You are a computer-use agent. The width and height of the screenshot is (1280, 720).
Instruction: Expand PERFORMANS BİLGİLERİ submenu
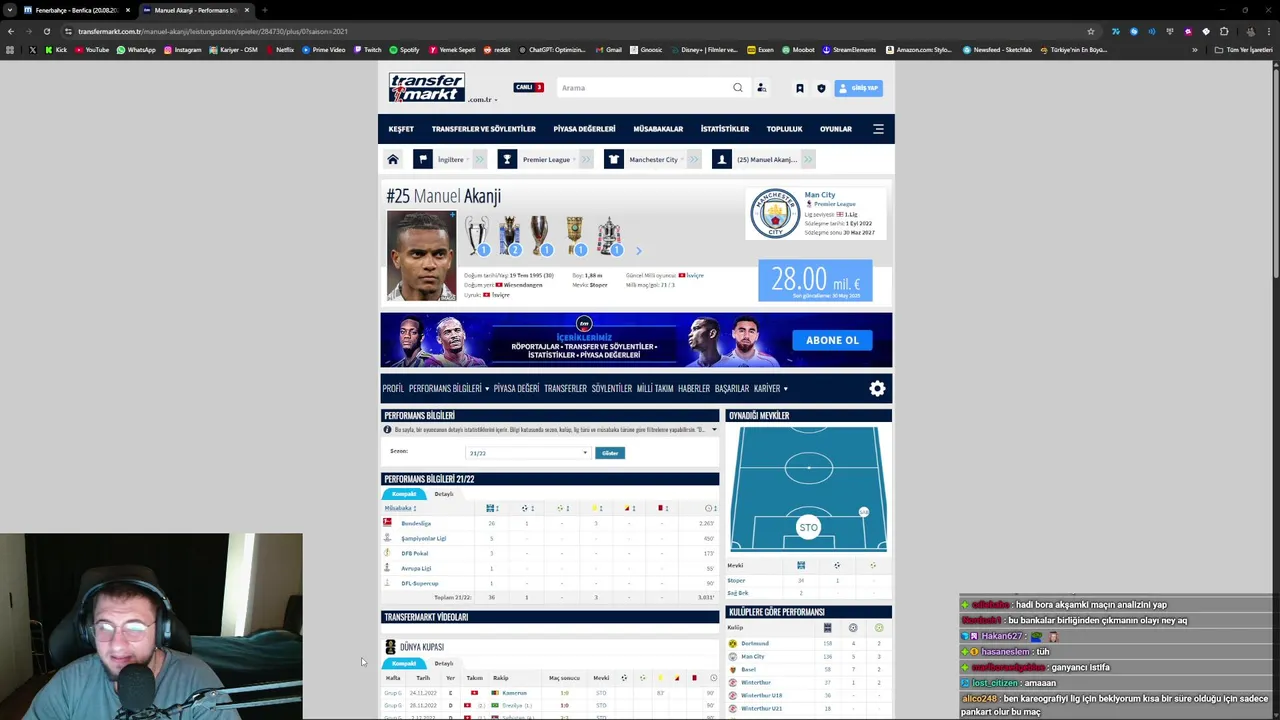click(x=448, y=388)
